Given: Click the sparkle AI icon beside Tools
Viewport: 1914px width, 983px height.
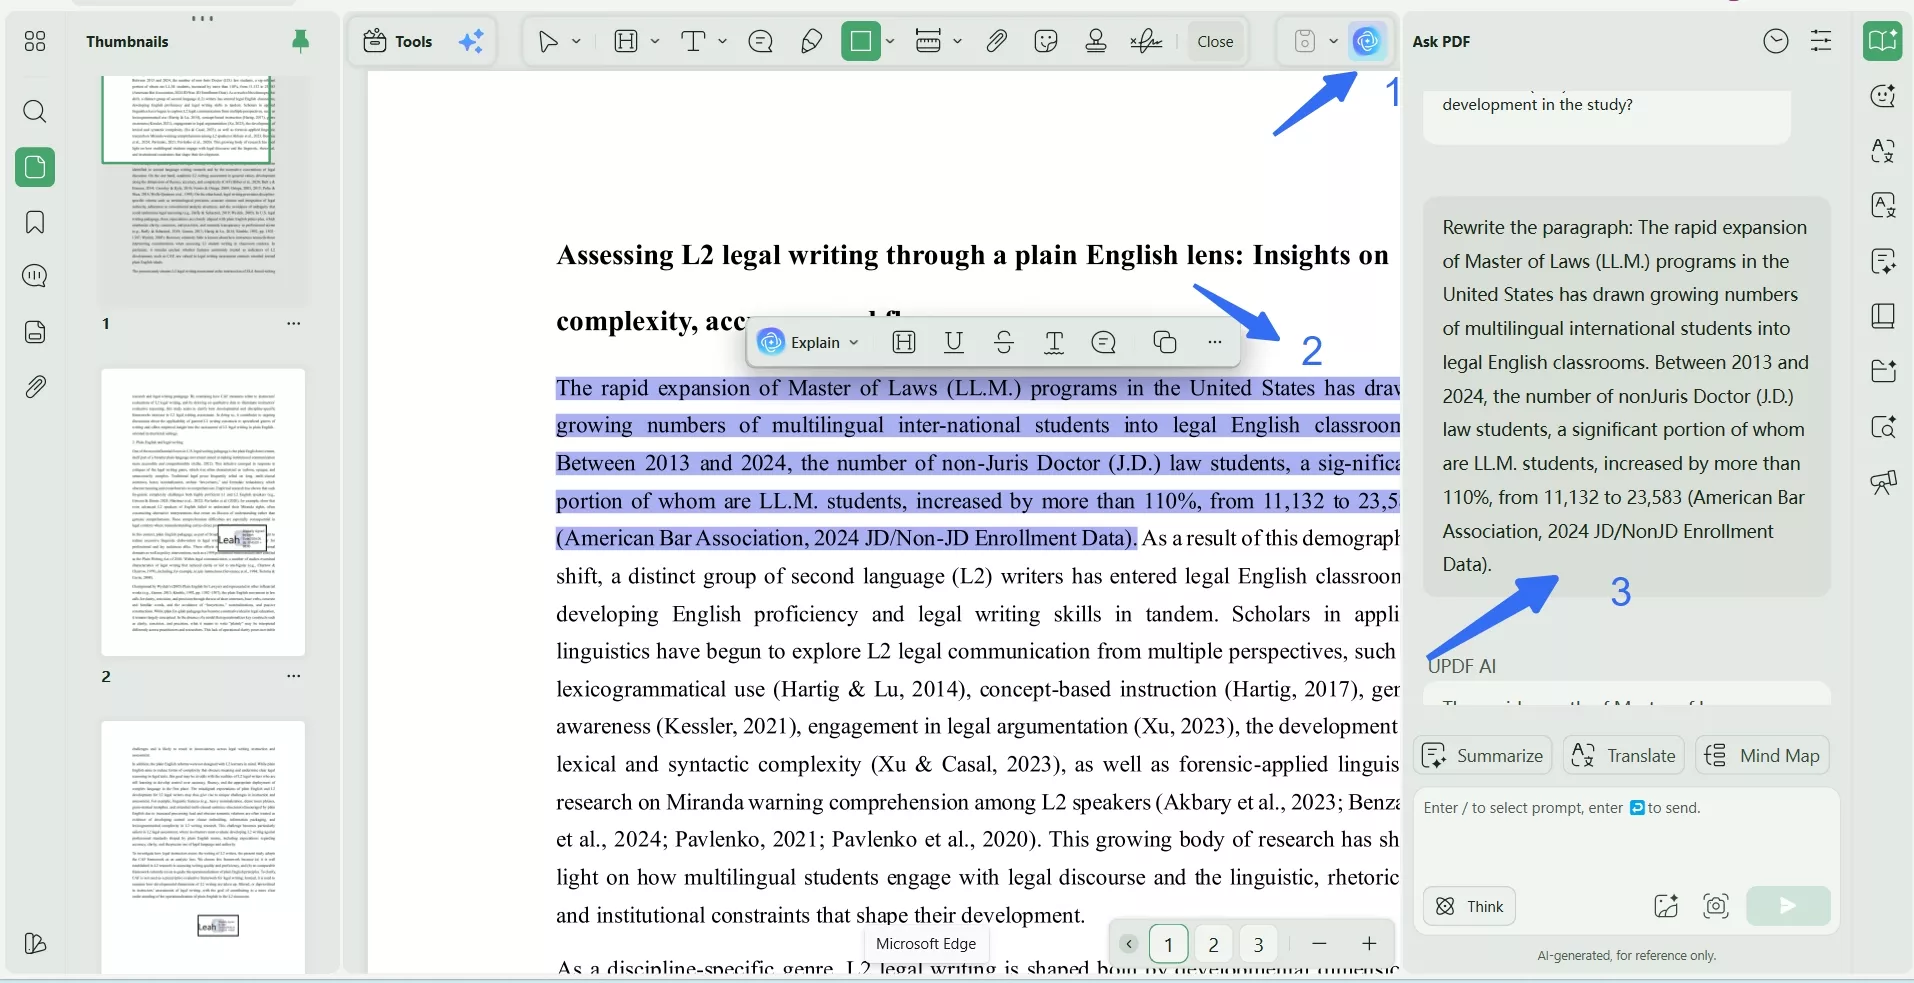Looking at the screenshot, I should click(x=471, y=41).
